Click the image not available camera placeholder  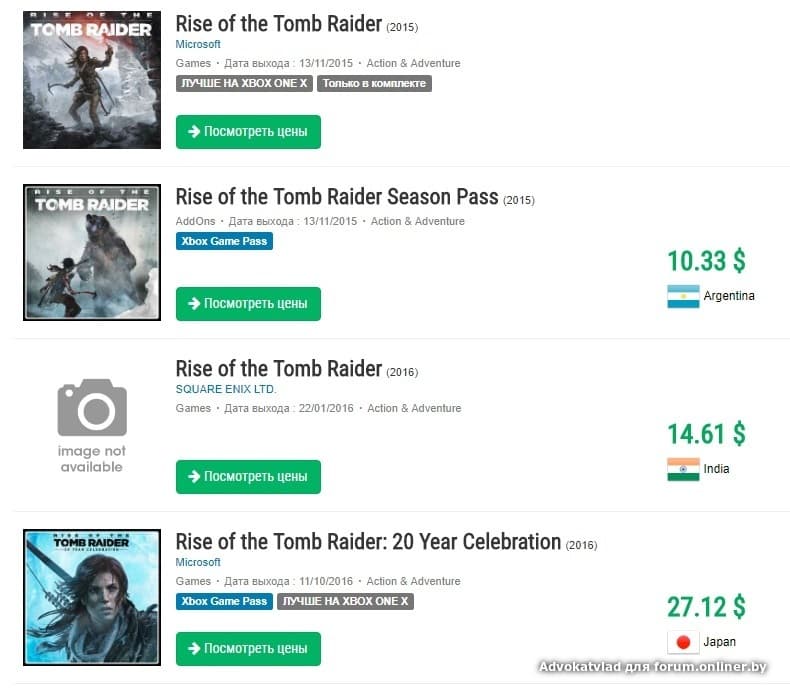click(x=92, y=425)
